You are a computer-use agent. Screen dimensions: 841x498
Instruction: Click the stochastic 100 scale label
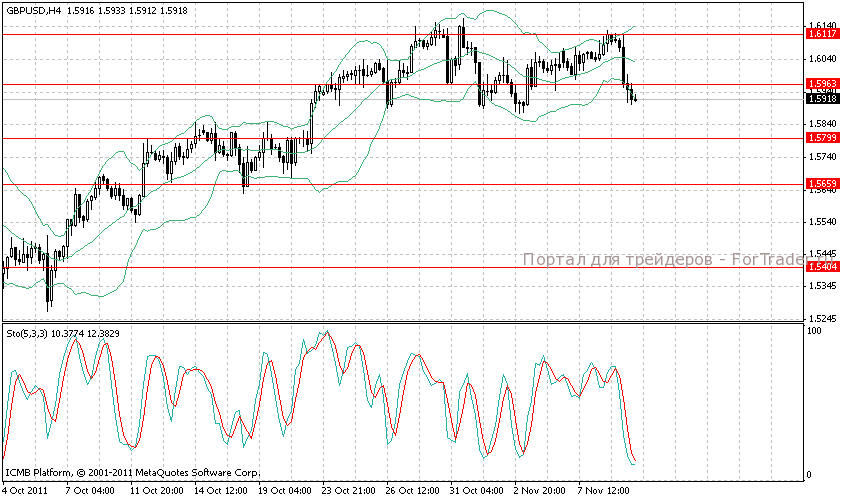click(814, 331)
